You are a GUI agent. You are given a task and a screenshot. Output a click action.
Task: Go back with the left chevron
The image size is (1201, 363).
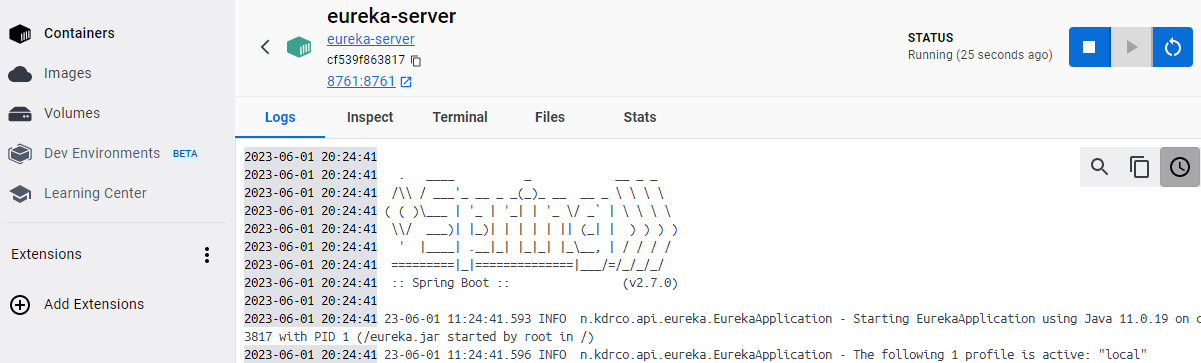pyautogui.click(x=265, y=47)
